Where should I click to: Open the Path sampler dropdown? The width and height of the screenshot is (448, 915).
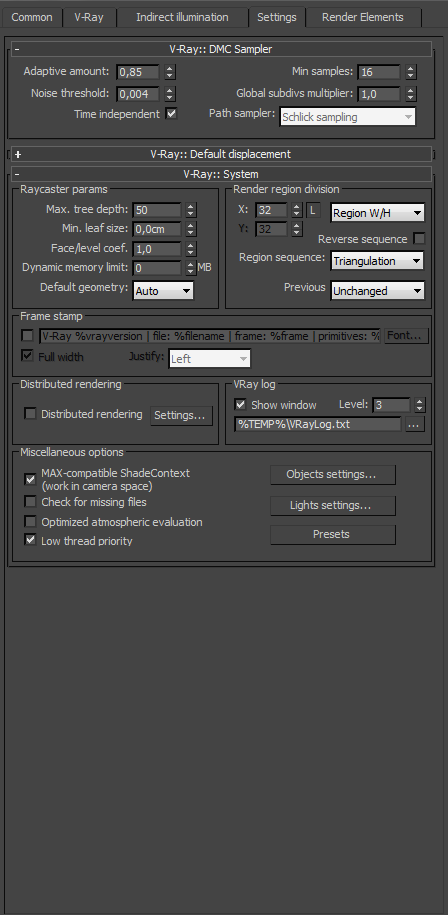click(348, 117)
